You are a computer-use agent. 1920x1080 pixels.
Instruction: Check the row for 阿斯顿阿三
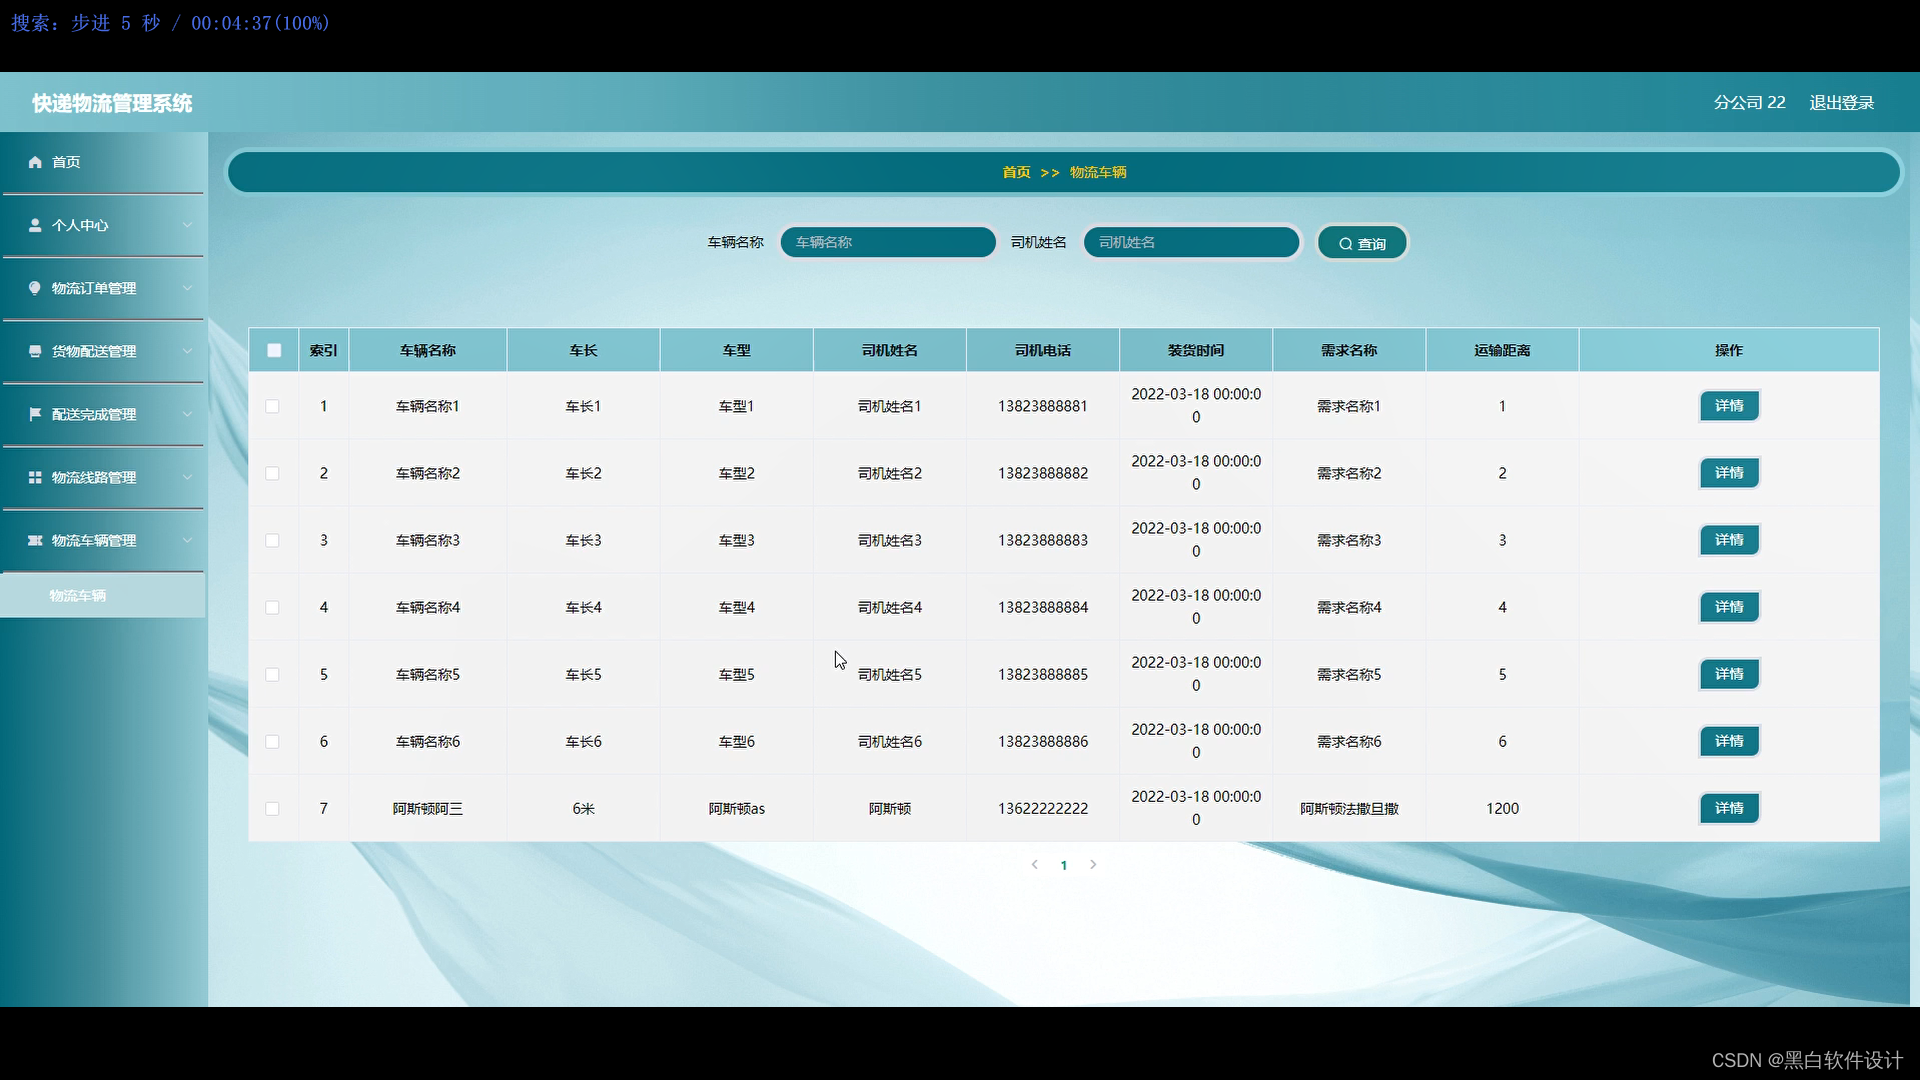[x=272, y=808]
